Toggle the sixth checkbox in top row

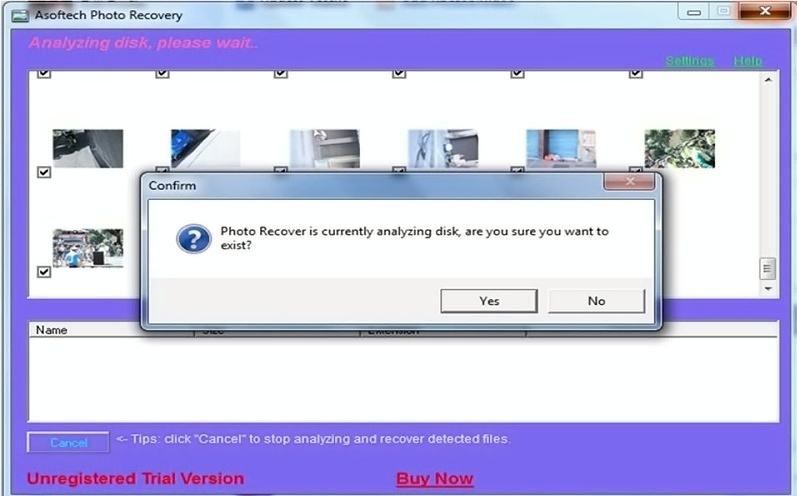click(636, 74)
